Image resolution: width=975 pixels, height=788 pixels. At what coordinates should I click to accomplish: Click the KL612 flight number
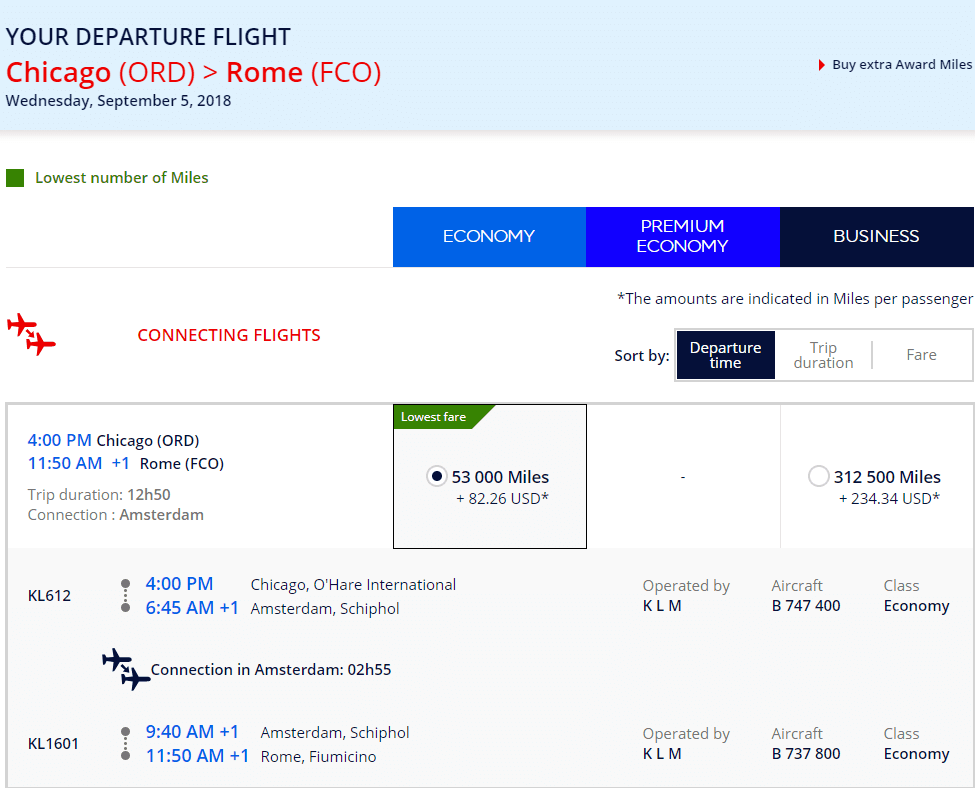pos(49,596)
